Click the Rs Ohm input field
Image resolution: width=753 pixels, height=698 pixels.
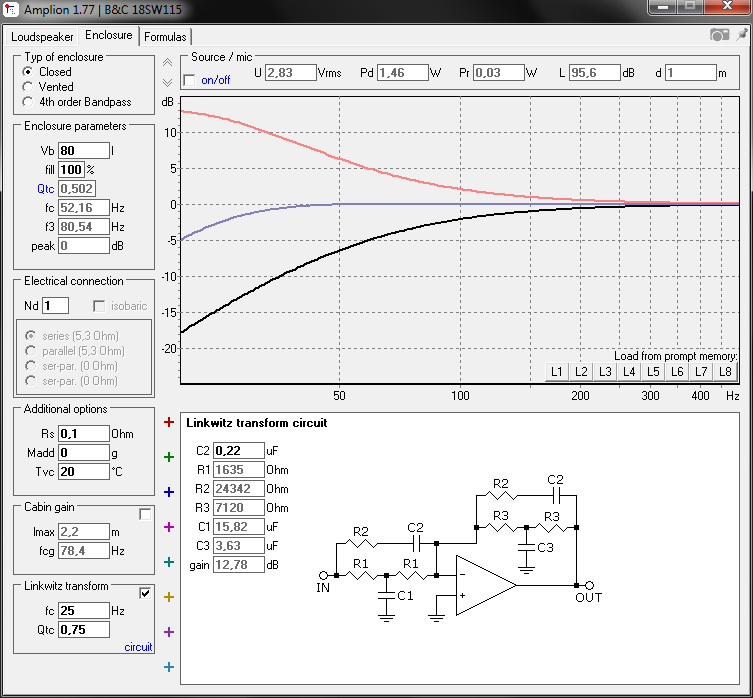coord(84,434)
